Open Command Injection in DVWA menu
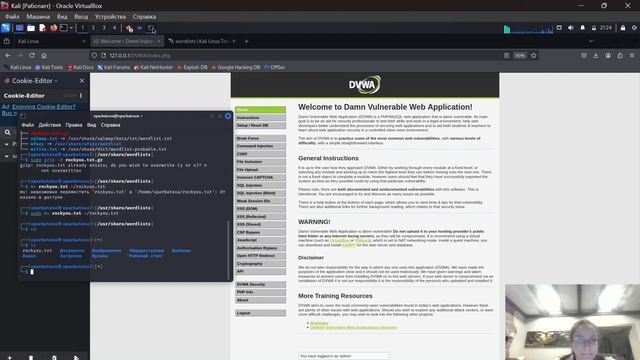The width and height of the screenshot is (640, 360). pyautogui.click(x=260, y=146)
